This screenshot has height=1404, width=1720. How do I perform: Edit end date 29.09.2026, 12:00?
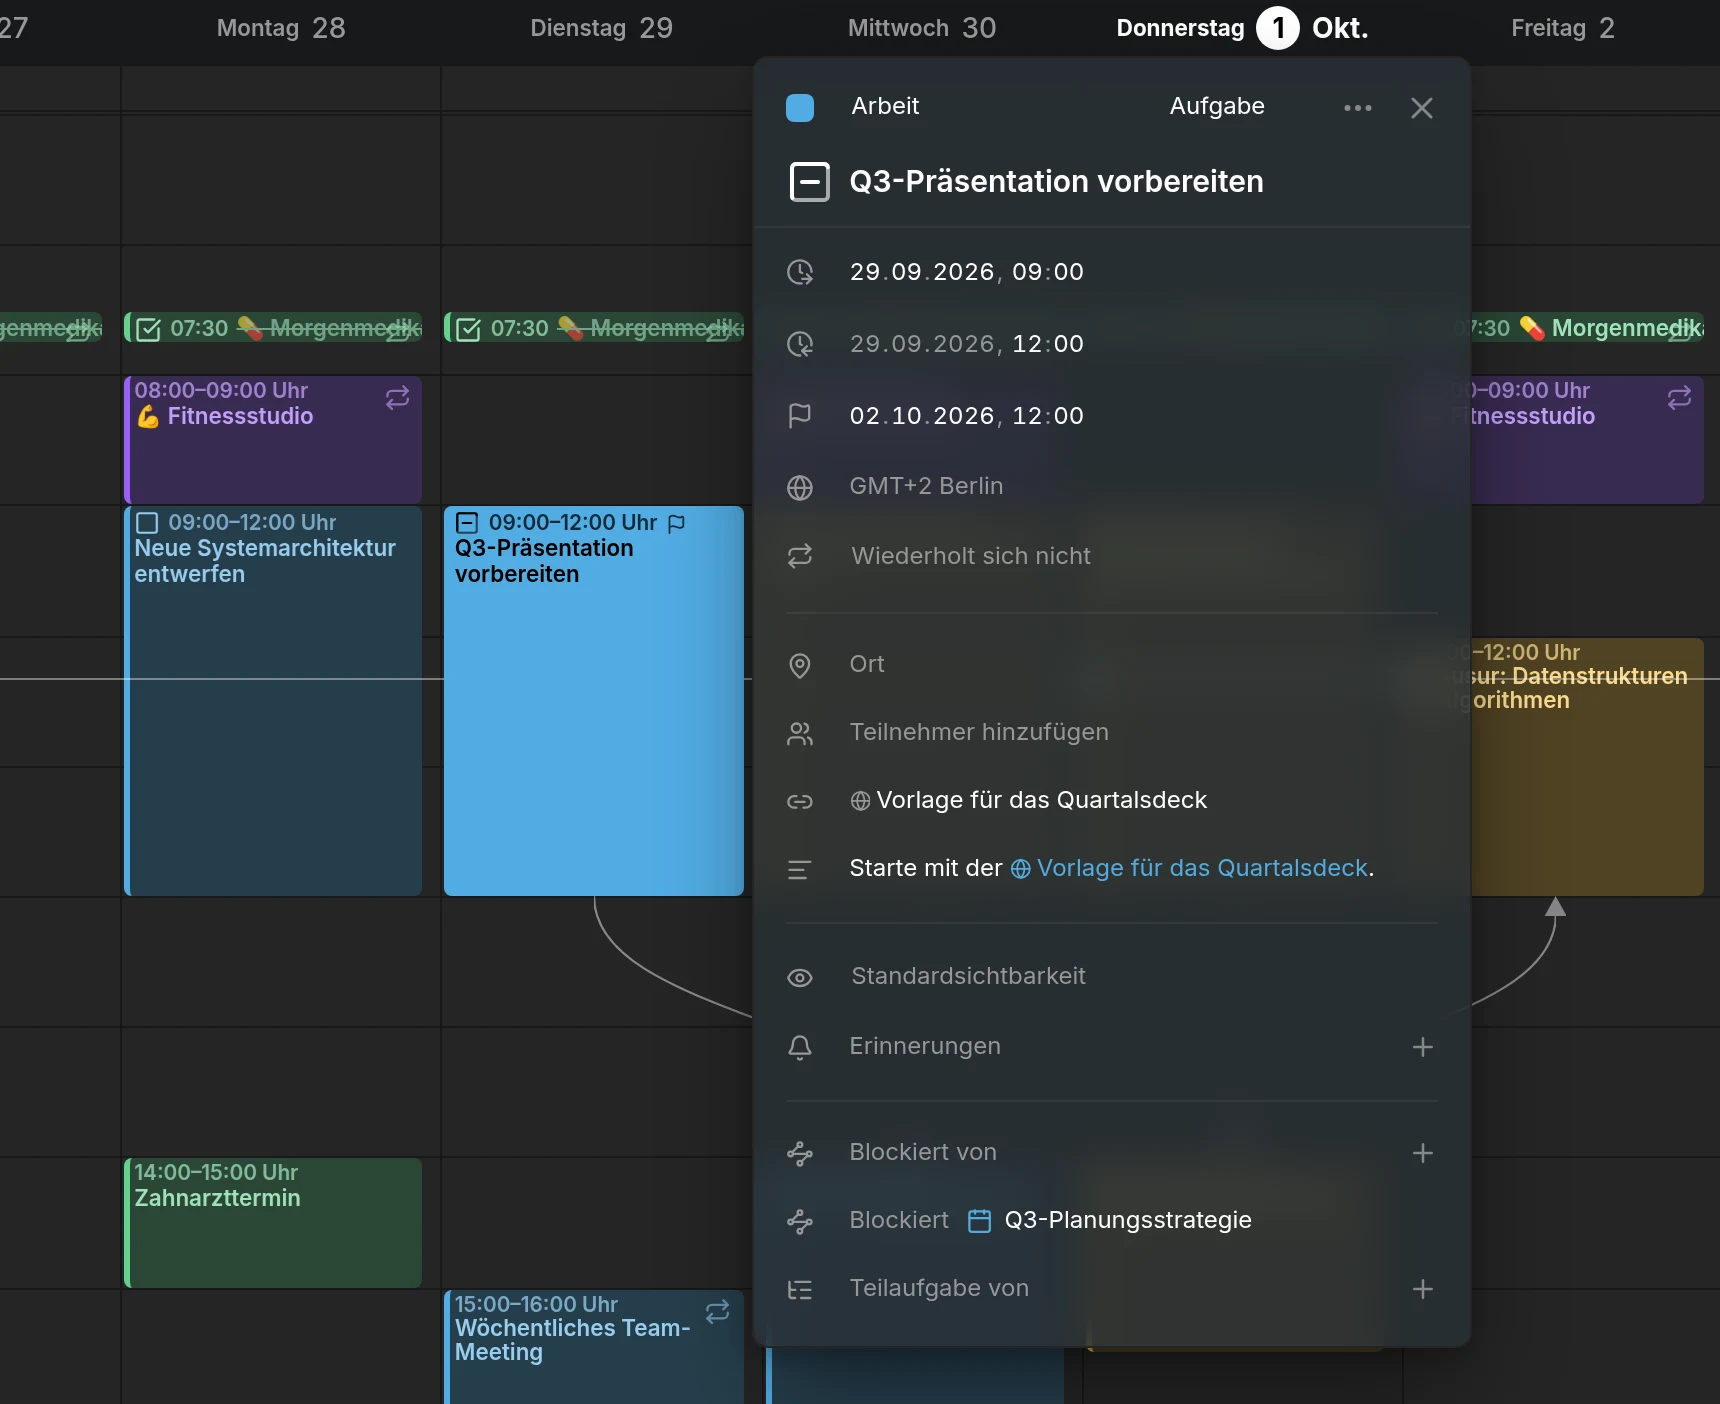coord(967,344)
